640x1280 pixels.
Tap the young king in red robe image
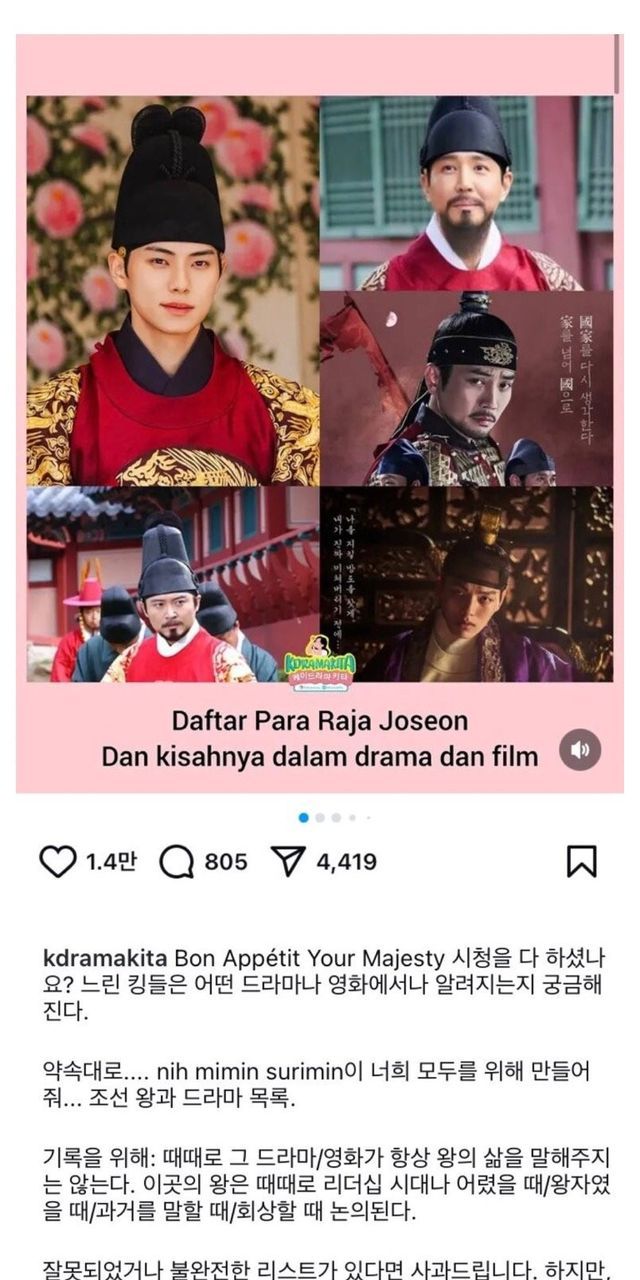(x=173, y=291)
